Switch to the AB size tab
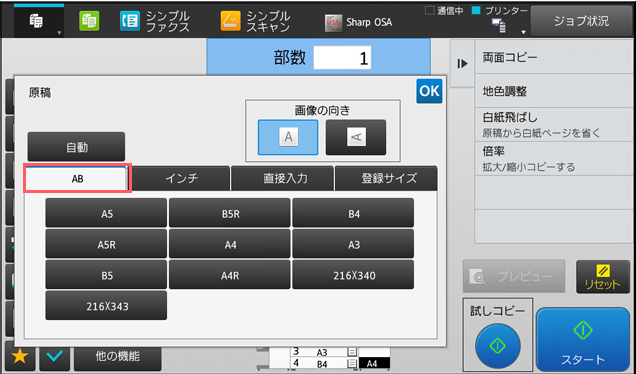 click(77, 178)
